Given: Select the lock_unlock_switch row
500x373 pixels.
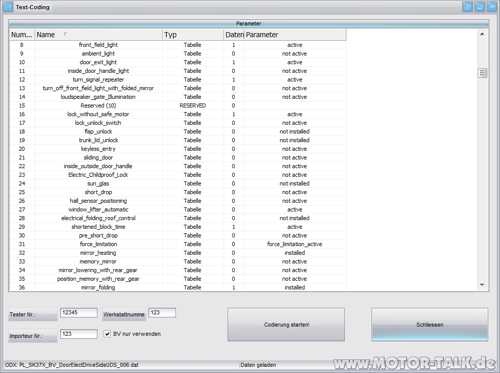Looking at the screenshot, I should coord(178,123).
